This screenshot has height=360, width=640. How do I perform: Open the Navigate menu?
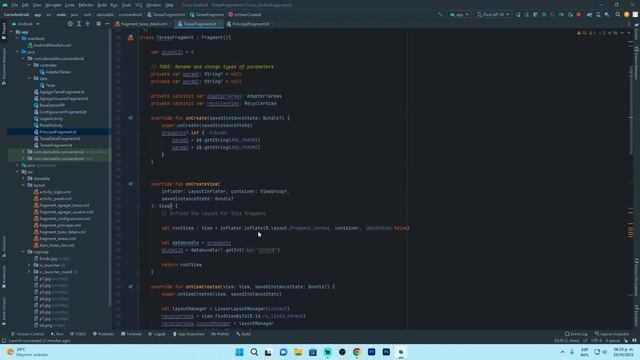point(53,5)
